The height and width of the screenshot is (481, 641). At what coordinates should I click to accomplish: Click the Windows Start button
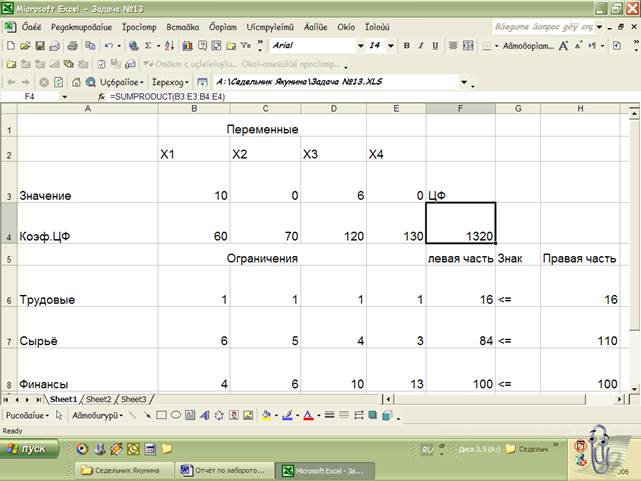click(33, 449)
